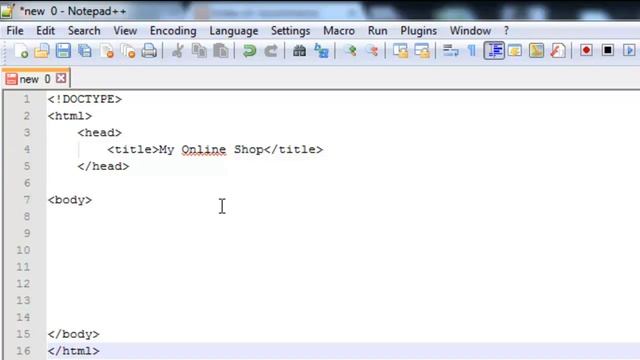The image size is (640, 360).
Task: Click the opening '<body>' tag
Action: coord(70,200)
